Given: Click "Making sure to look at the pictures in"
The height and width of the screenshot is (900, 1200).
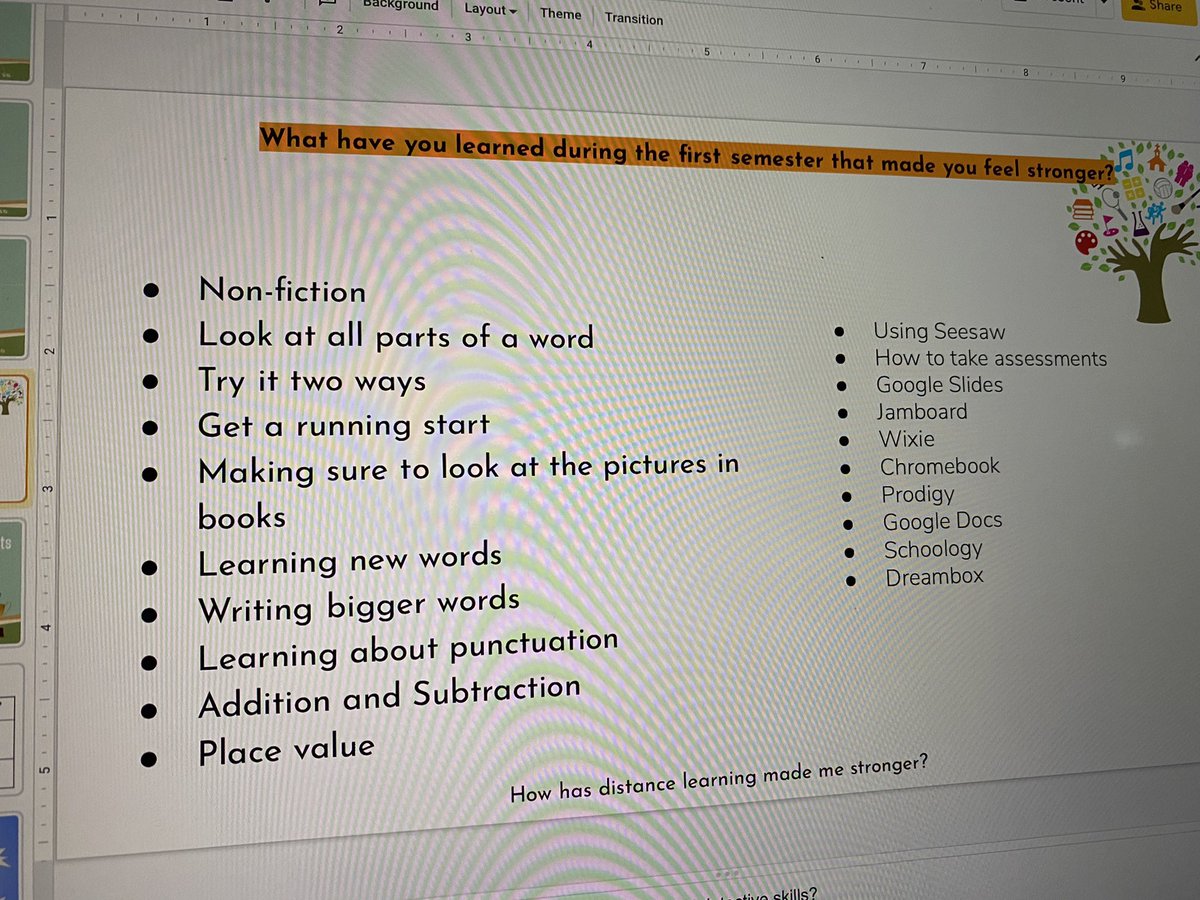Looking at the screenshot, I should [469, 467].
